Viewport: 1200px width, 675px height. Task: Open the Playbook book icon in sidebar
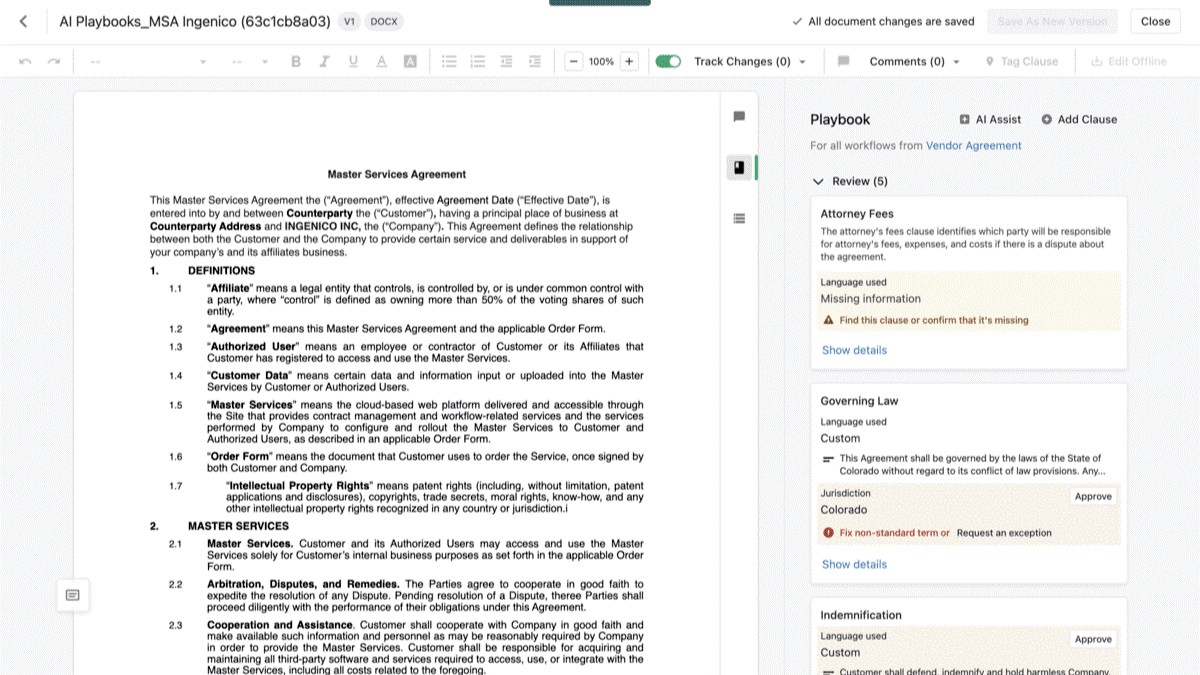click(x=738, y=167)
